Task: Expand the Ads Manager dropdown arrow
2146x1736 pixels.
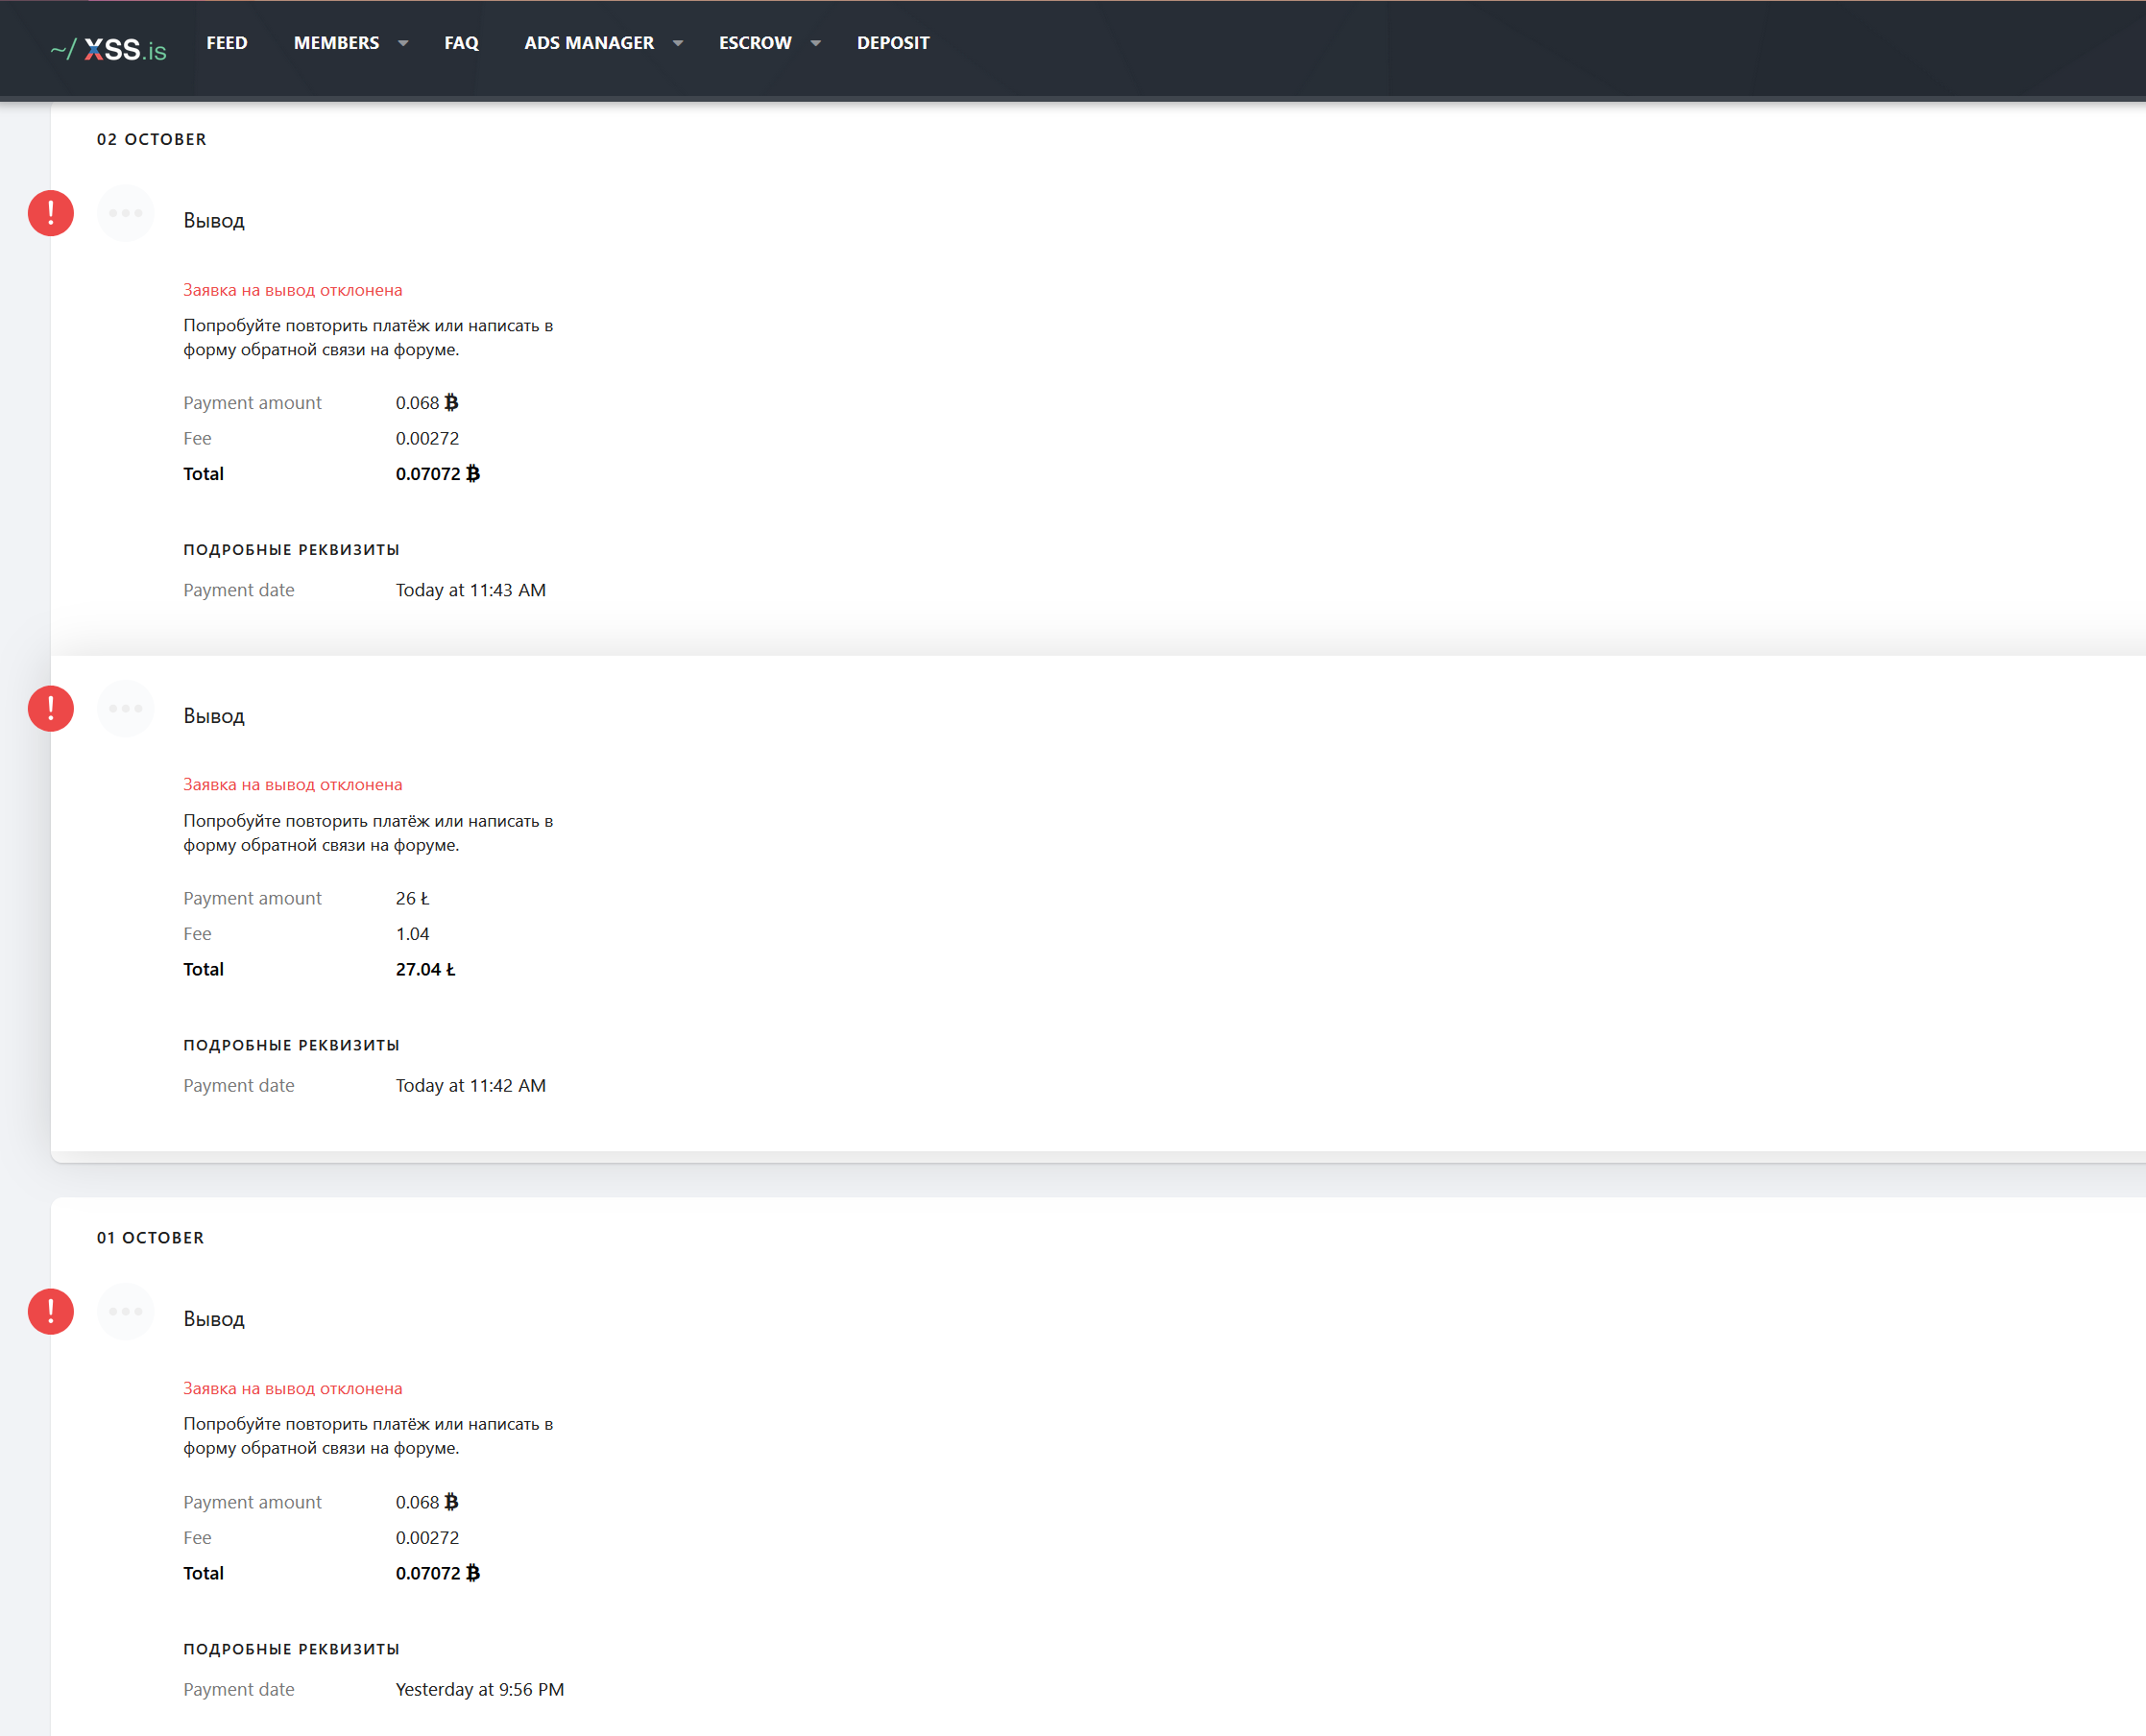Action: coord(678,43)
